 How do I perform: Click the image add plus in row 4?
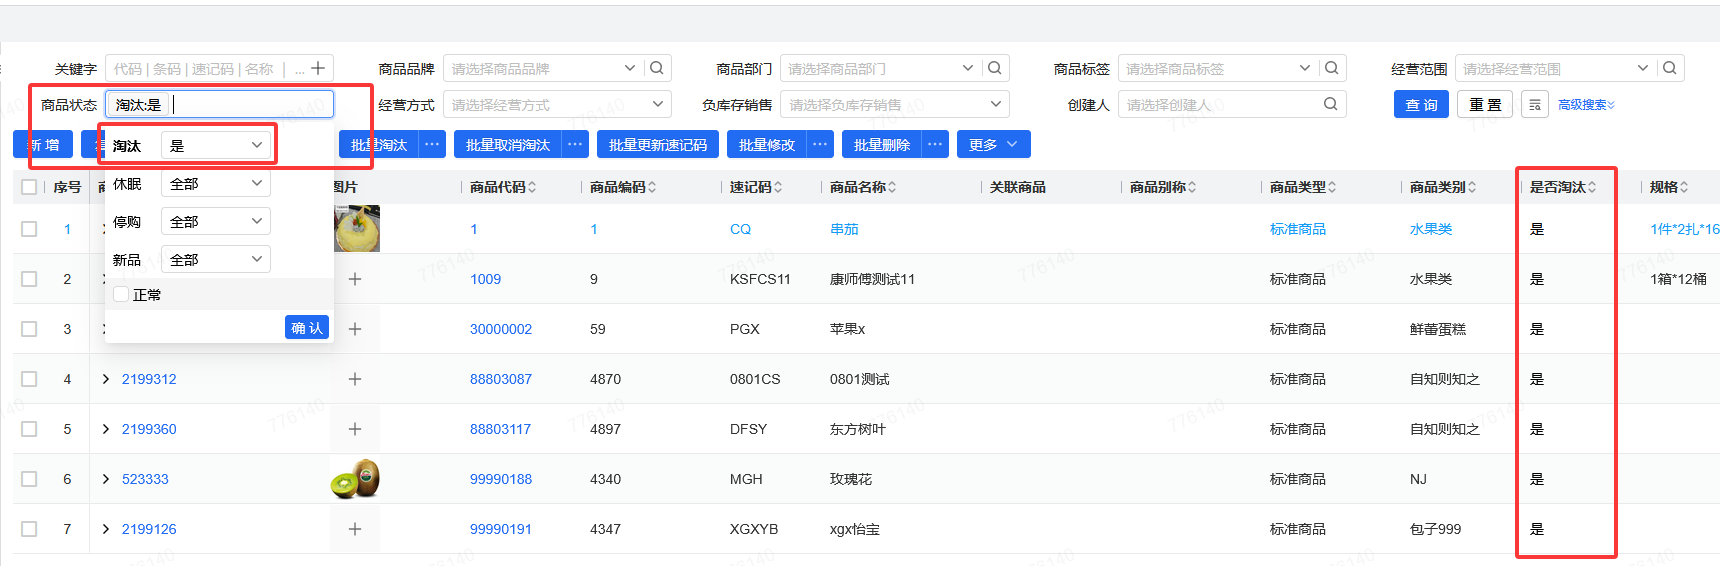coord(355,379)
